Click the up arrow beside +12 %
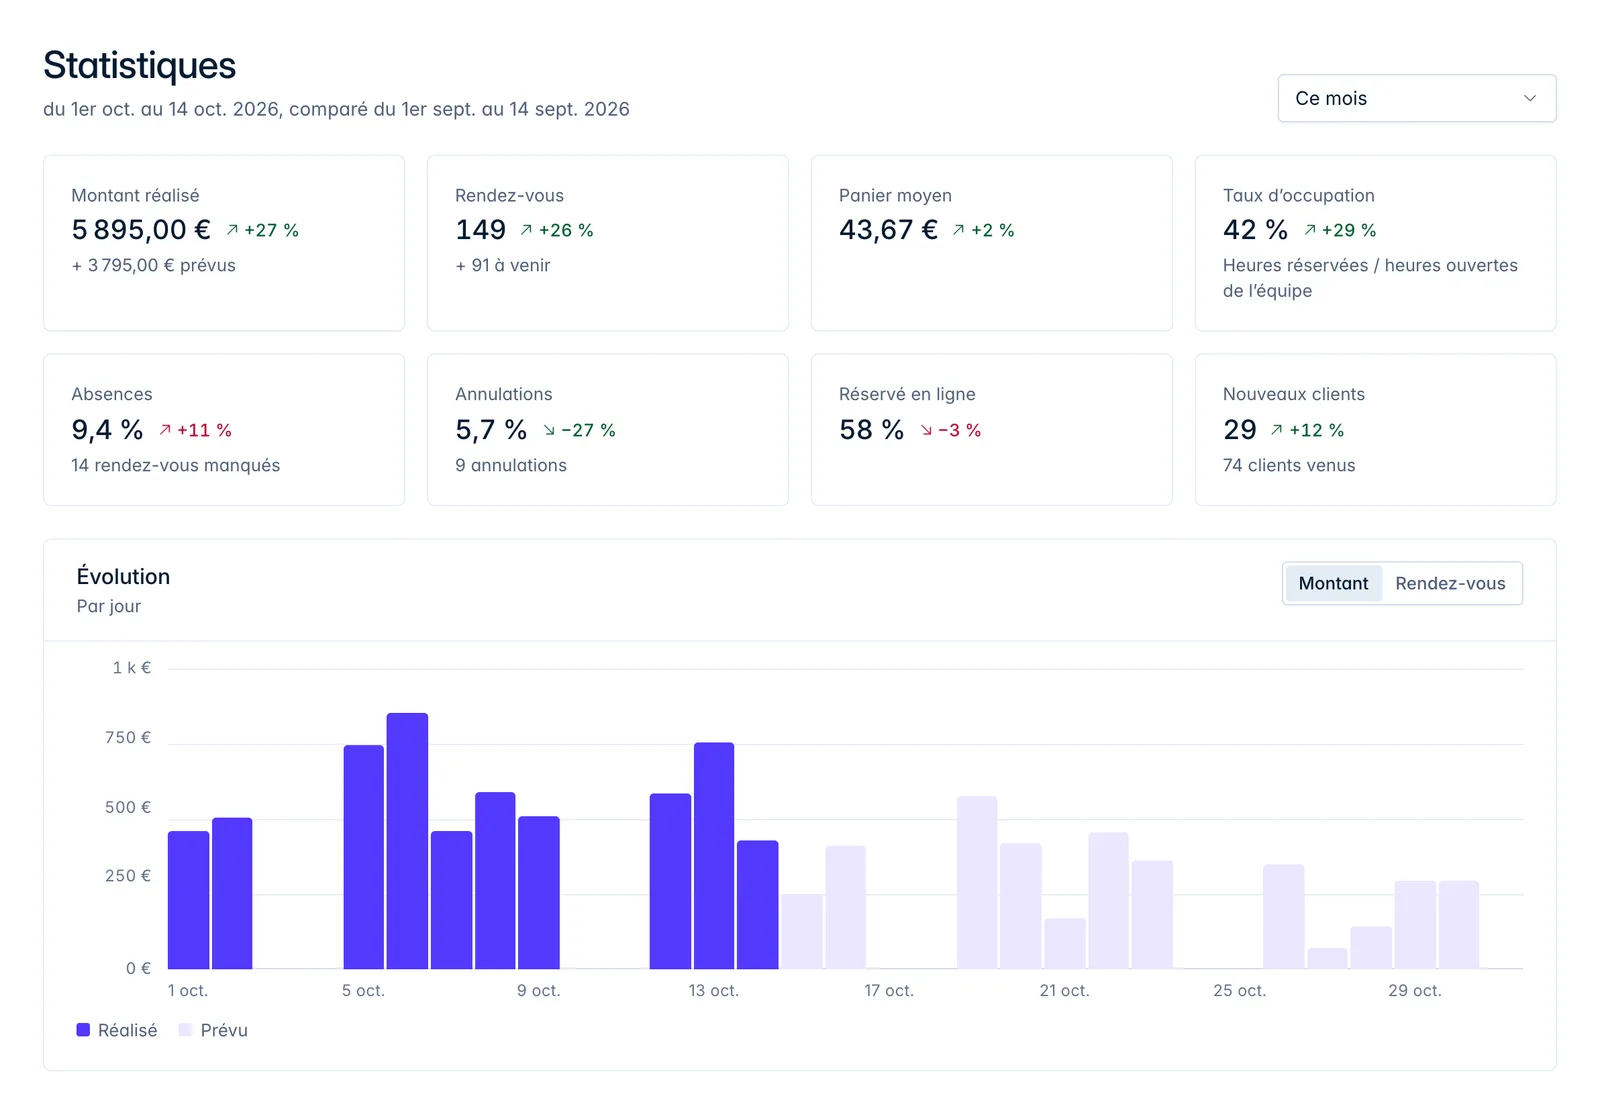 click(x=1276, y=430)
